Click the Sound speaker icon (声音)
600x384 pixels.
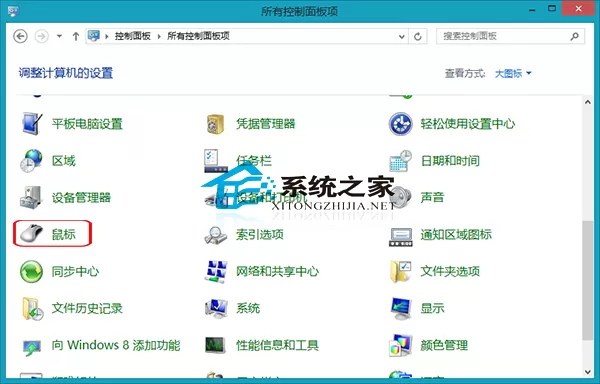tap(401, 197)
